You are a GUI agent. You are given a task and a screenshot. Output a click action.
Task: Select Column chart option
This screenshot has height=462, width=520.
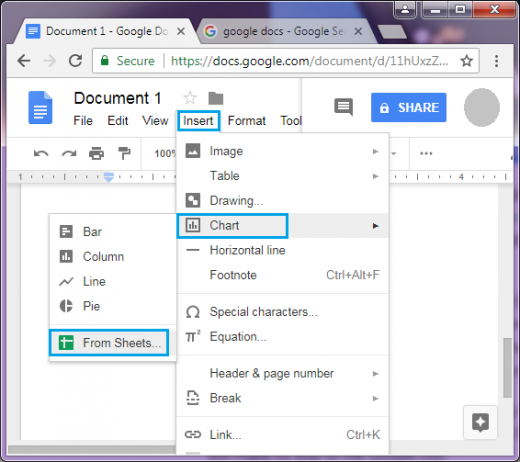coord(113,257)
